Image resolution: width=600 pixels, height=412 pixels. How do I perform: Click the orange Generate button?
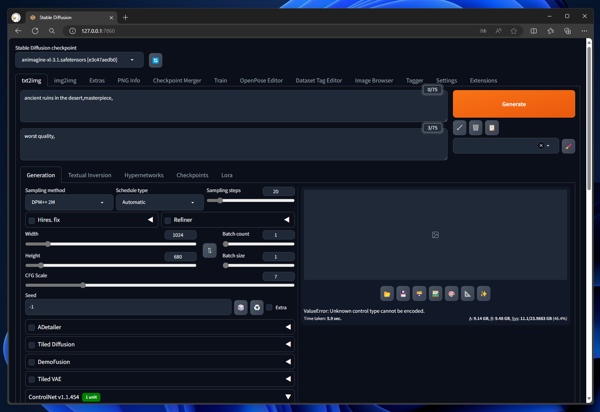point(514,104)
